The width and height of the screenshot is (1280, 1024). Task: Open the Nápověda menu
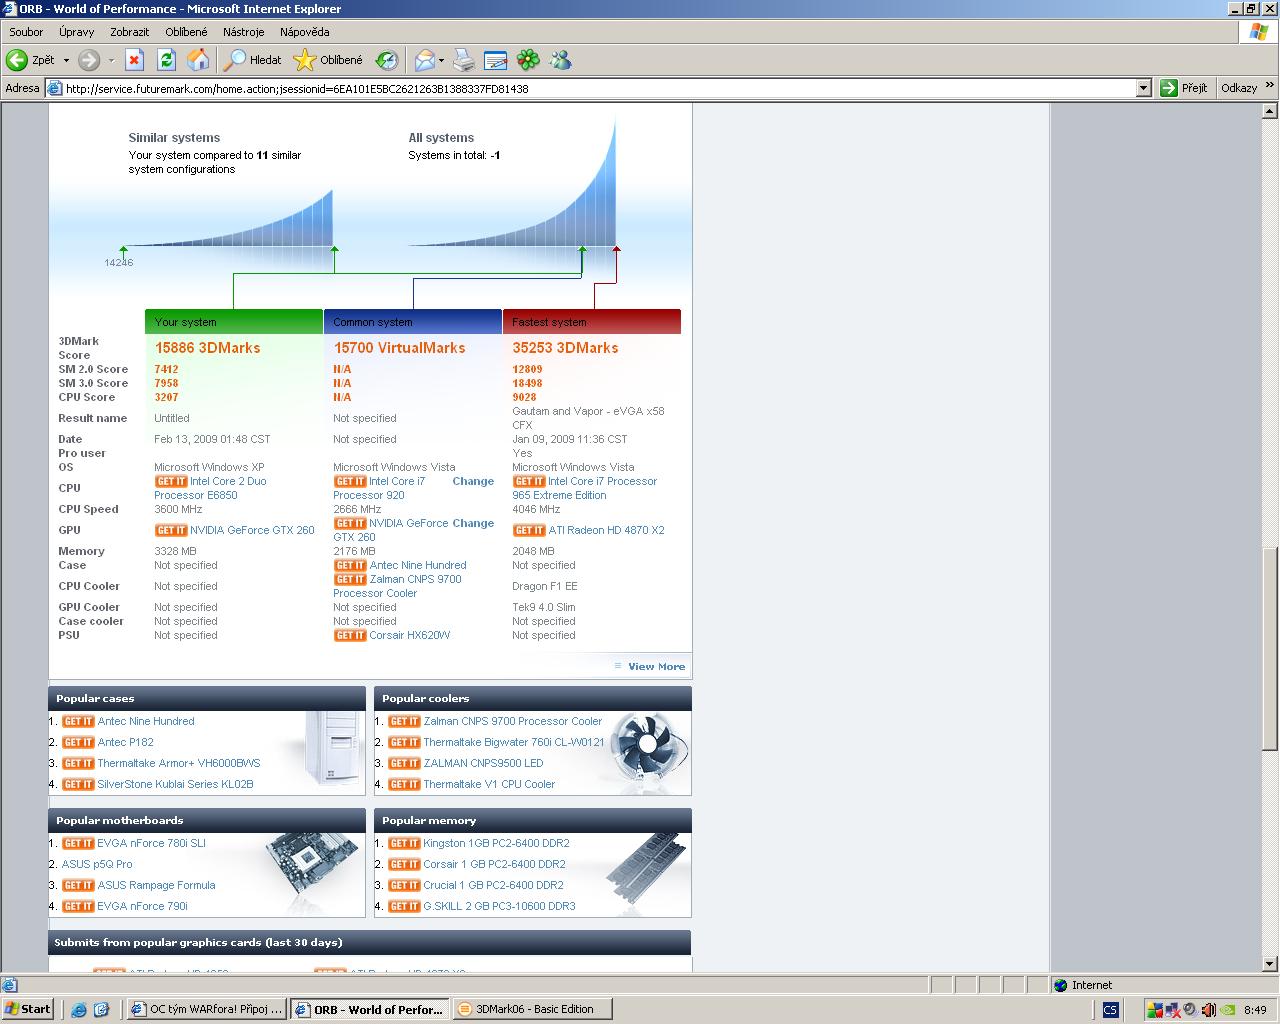click(x=305, y=32)
